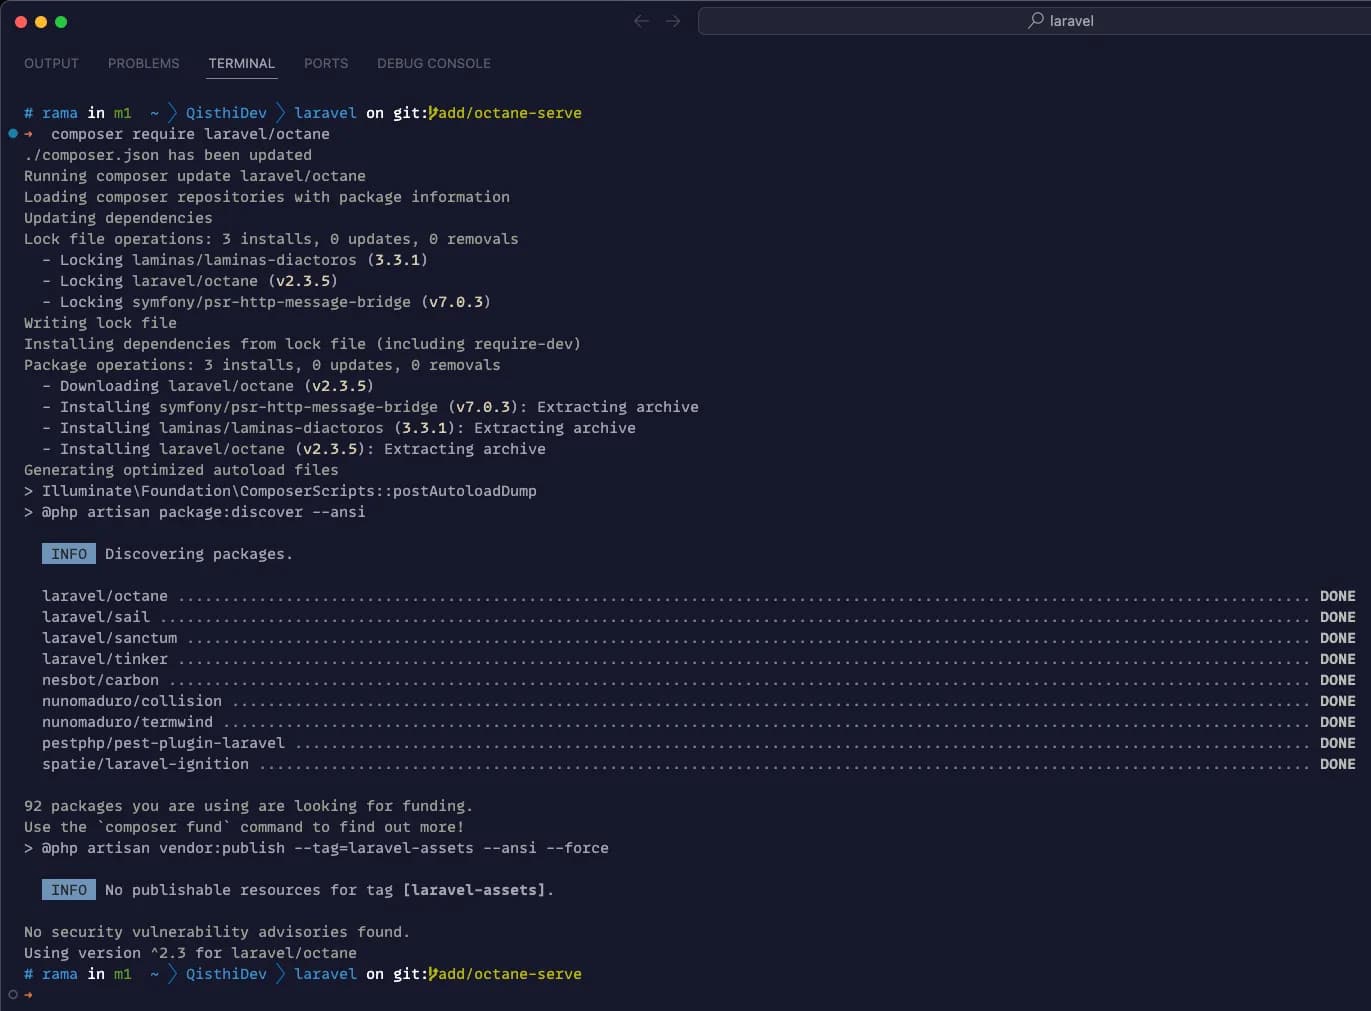Select the blue command decoration dot beside composer require

(x=13, y=133)
